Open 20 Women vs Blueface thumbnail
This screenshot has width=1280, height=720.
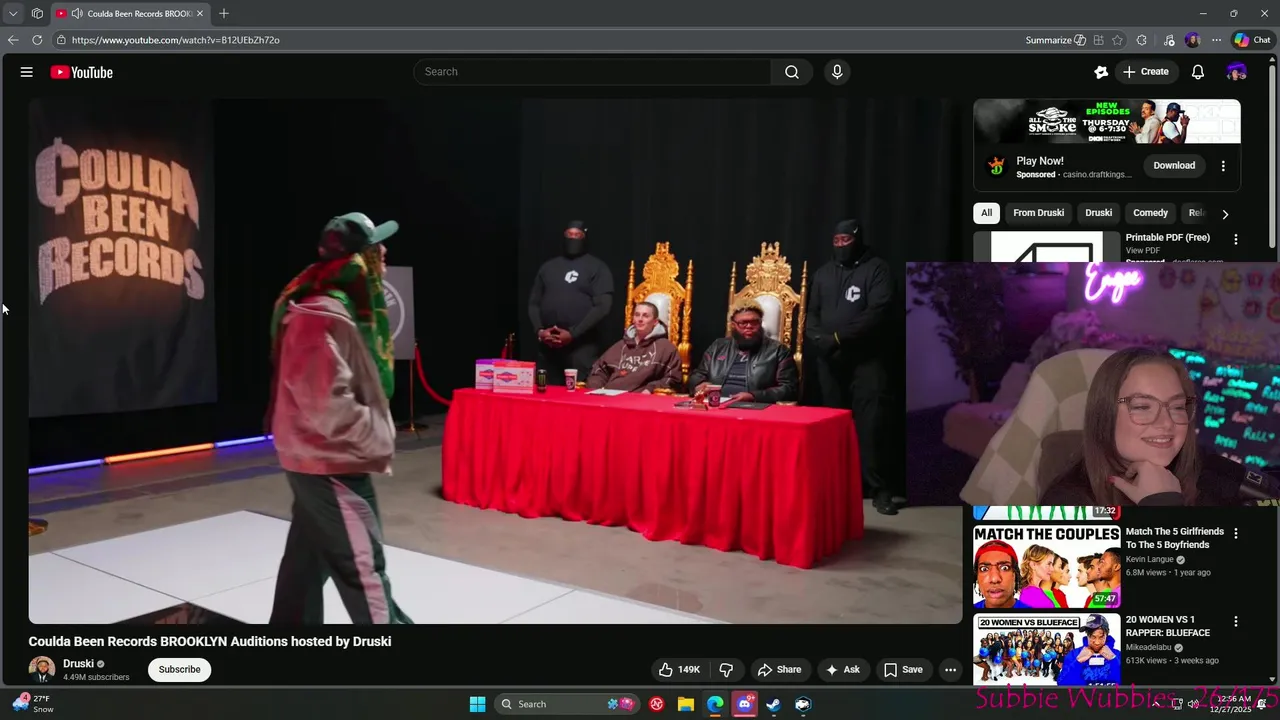1047,650
